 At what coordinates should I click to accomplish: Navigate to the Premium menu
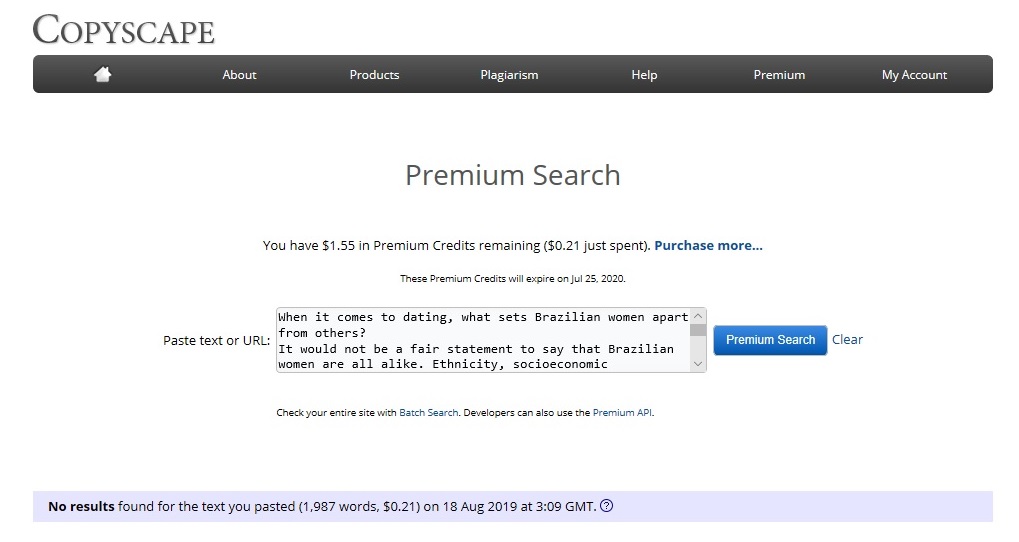coord(779,75)
